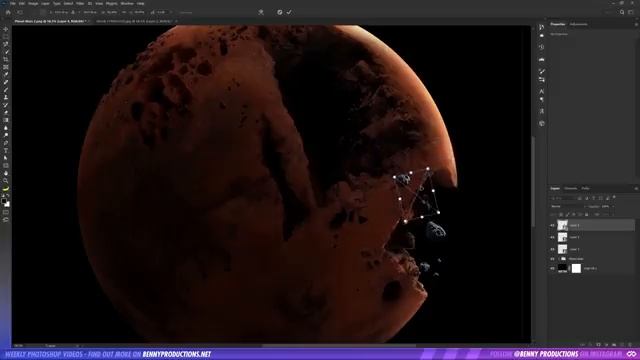The width and height of the screenshot is (640, 360).
Task: Open the Fill value dropdown arrow
Action: click(613, 214)
